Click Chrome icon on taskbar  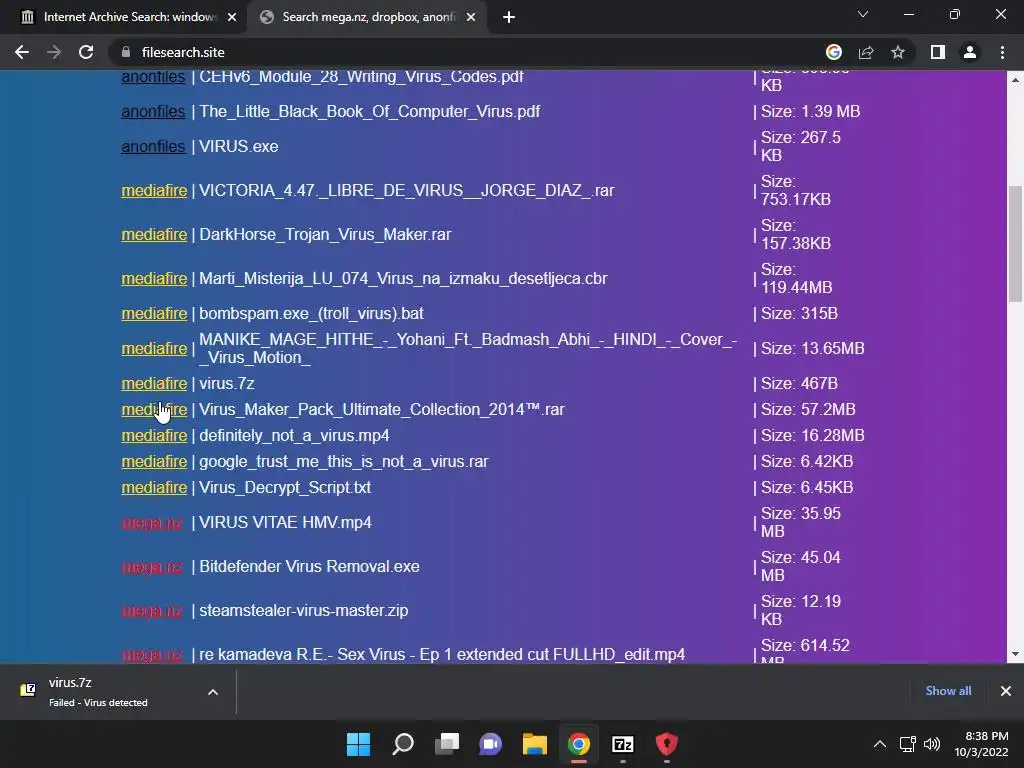click(579, 744)
